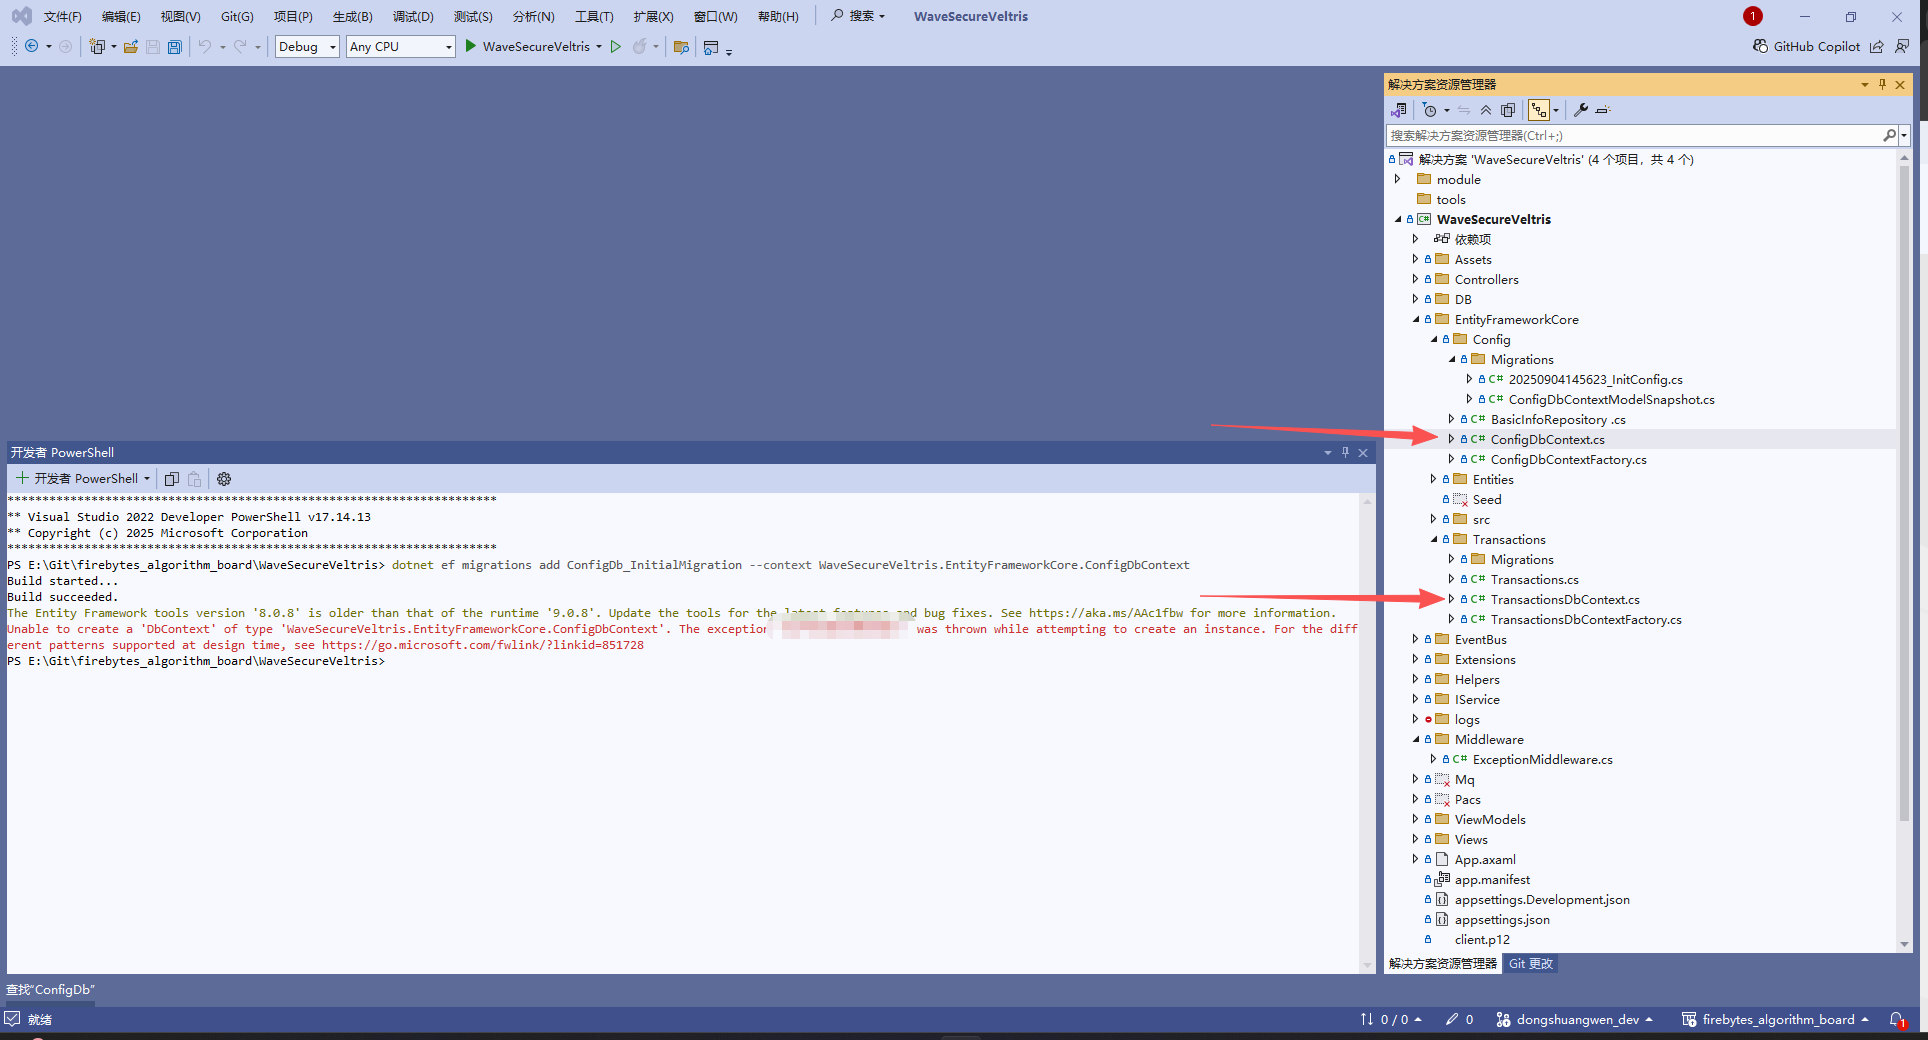
Task: Click the pencil pending changes count in status bar
Action: click(1459, 1020)
